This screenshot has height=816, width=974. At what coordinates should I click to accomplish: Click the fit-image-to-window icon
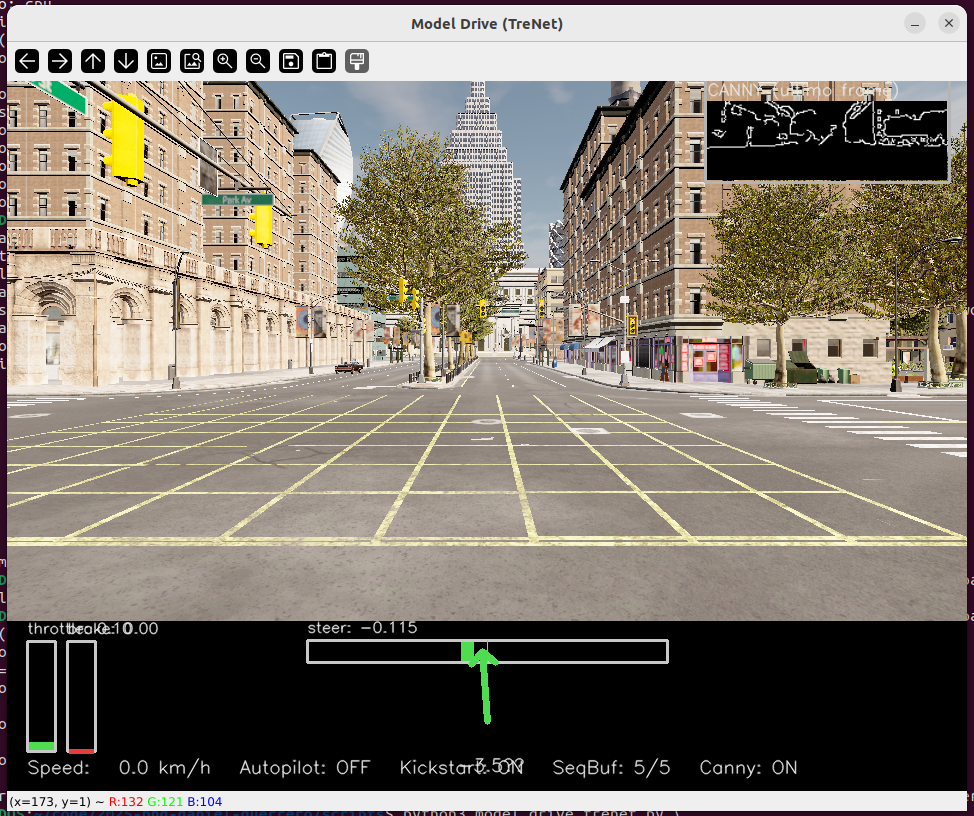192,61
